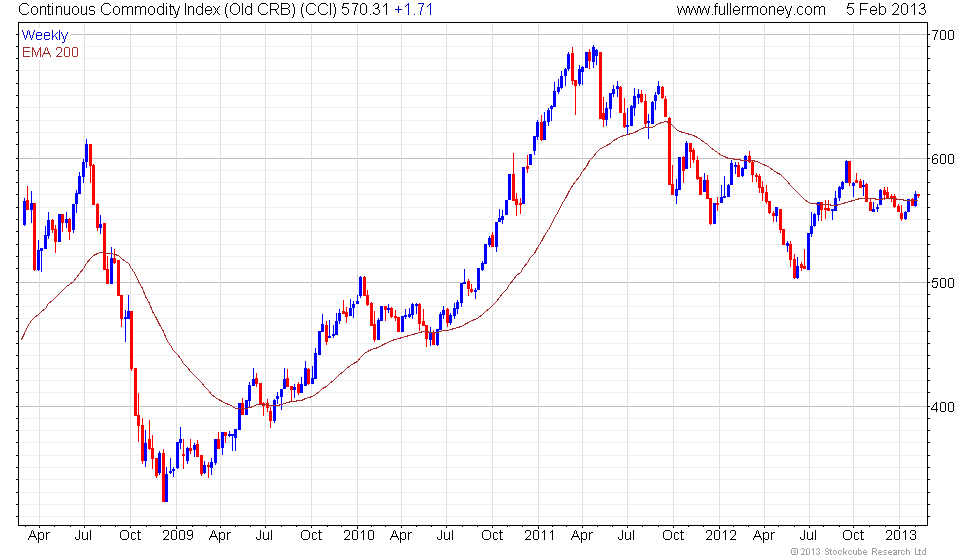The image size is (980, 560).
Task: Click the '+1.71' change value
Action: click(413, 10)
